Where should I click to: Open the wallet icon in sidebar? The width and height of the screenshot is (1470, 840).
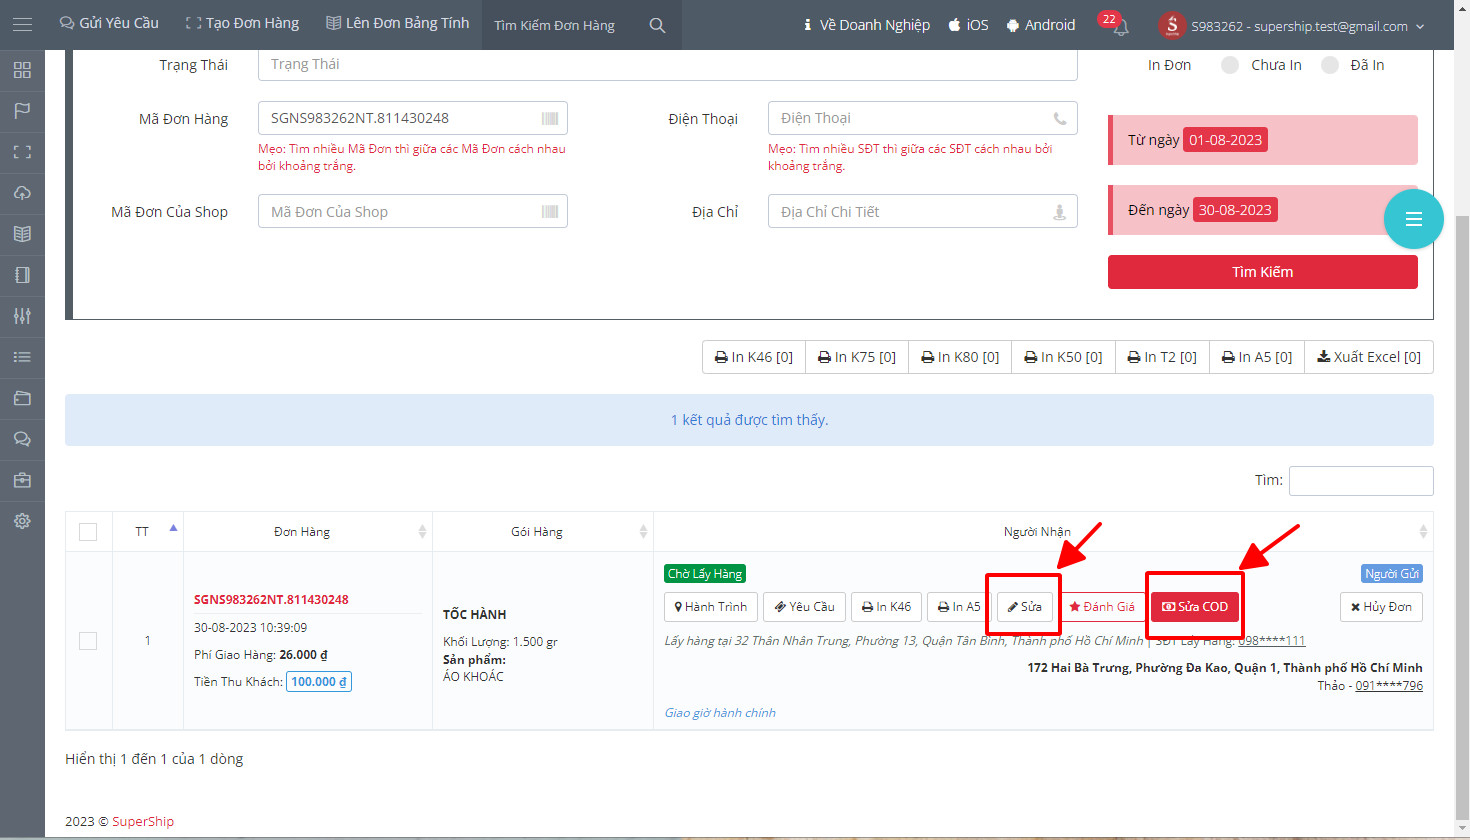click(x=22, y=398)
